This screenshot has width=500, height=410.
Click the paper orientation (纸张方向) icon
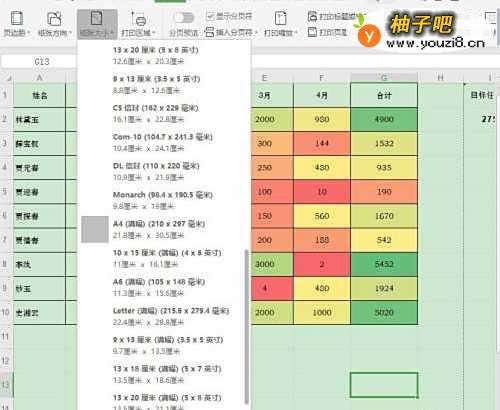[x=54, y=18]
